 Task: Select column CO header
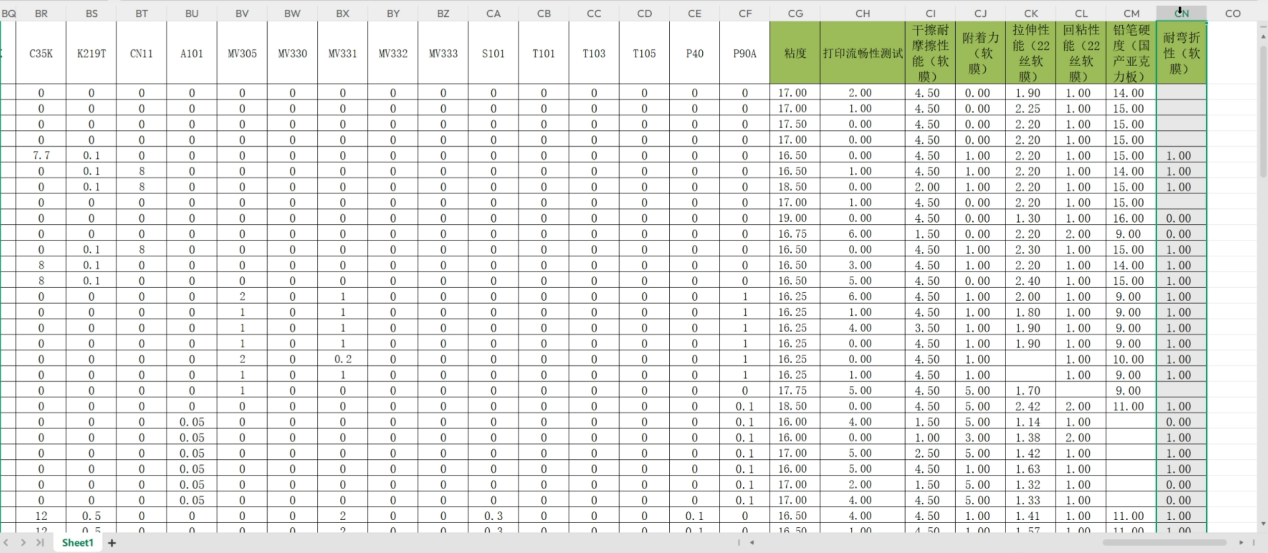[1232, 13]
